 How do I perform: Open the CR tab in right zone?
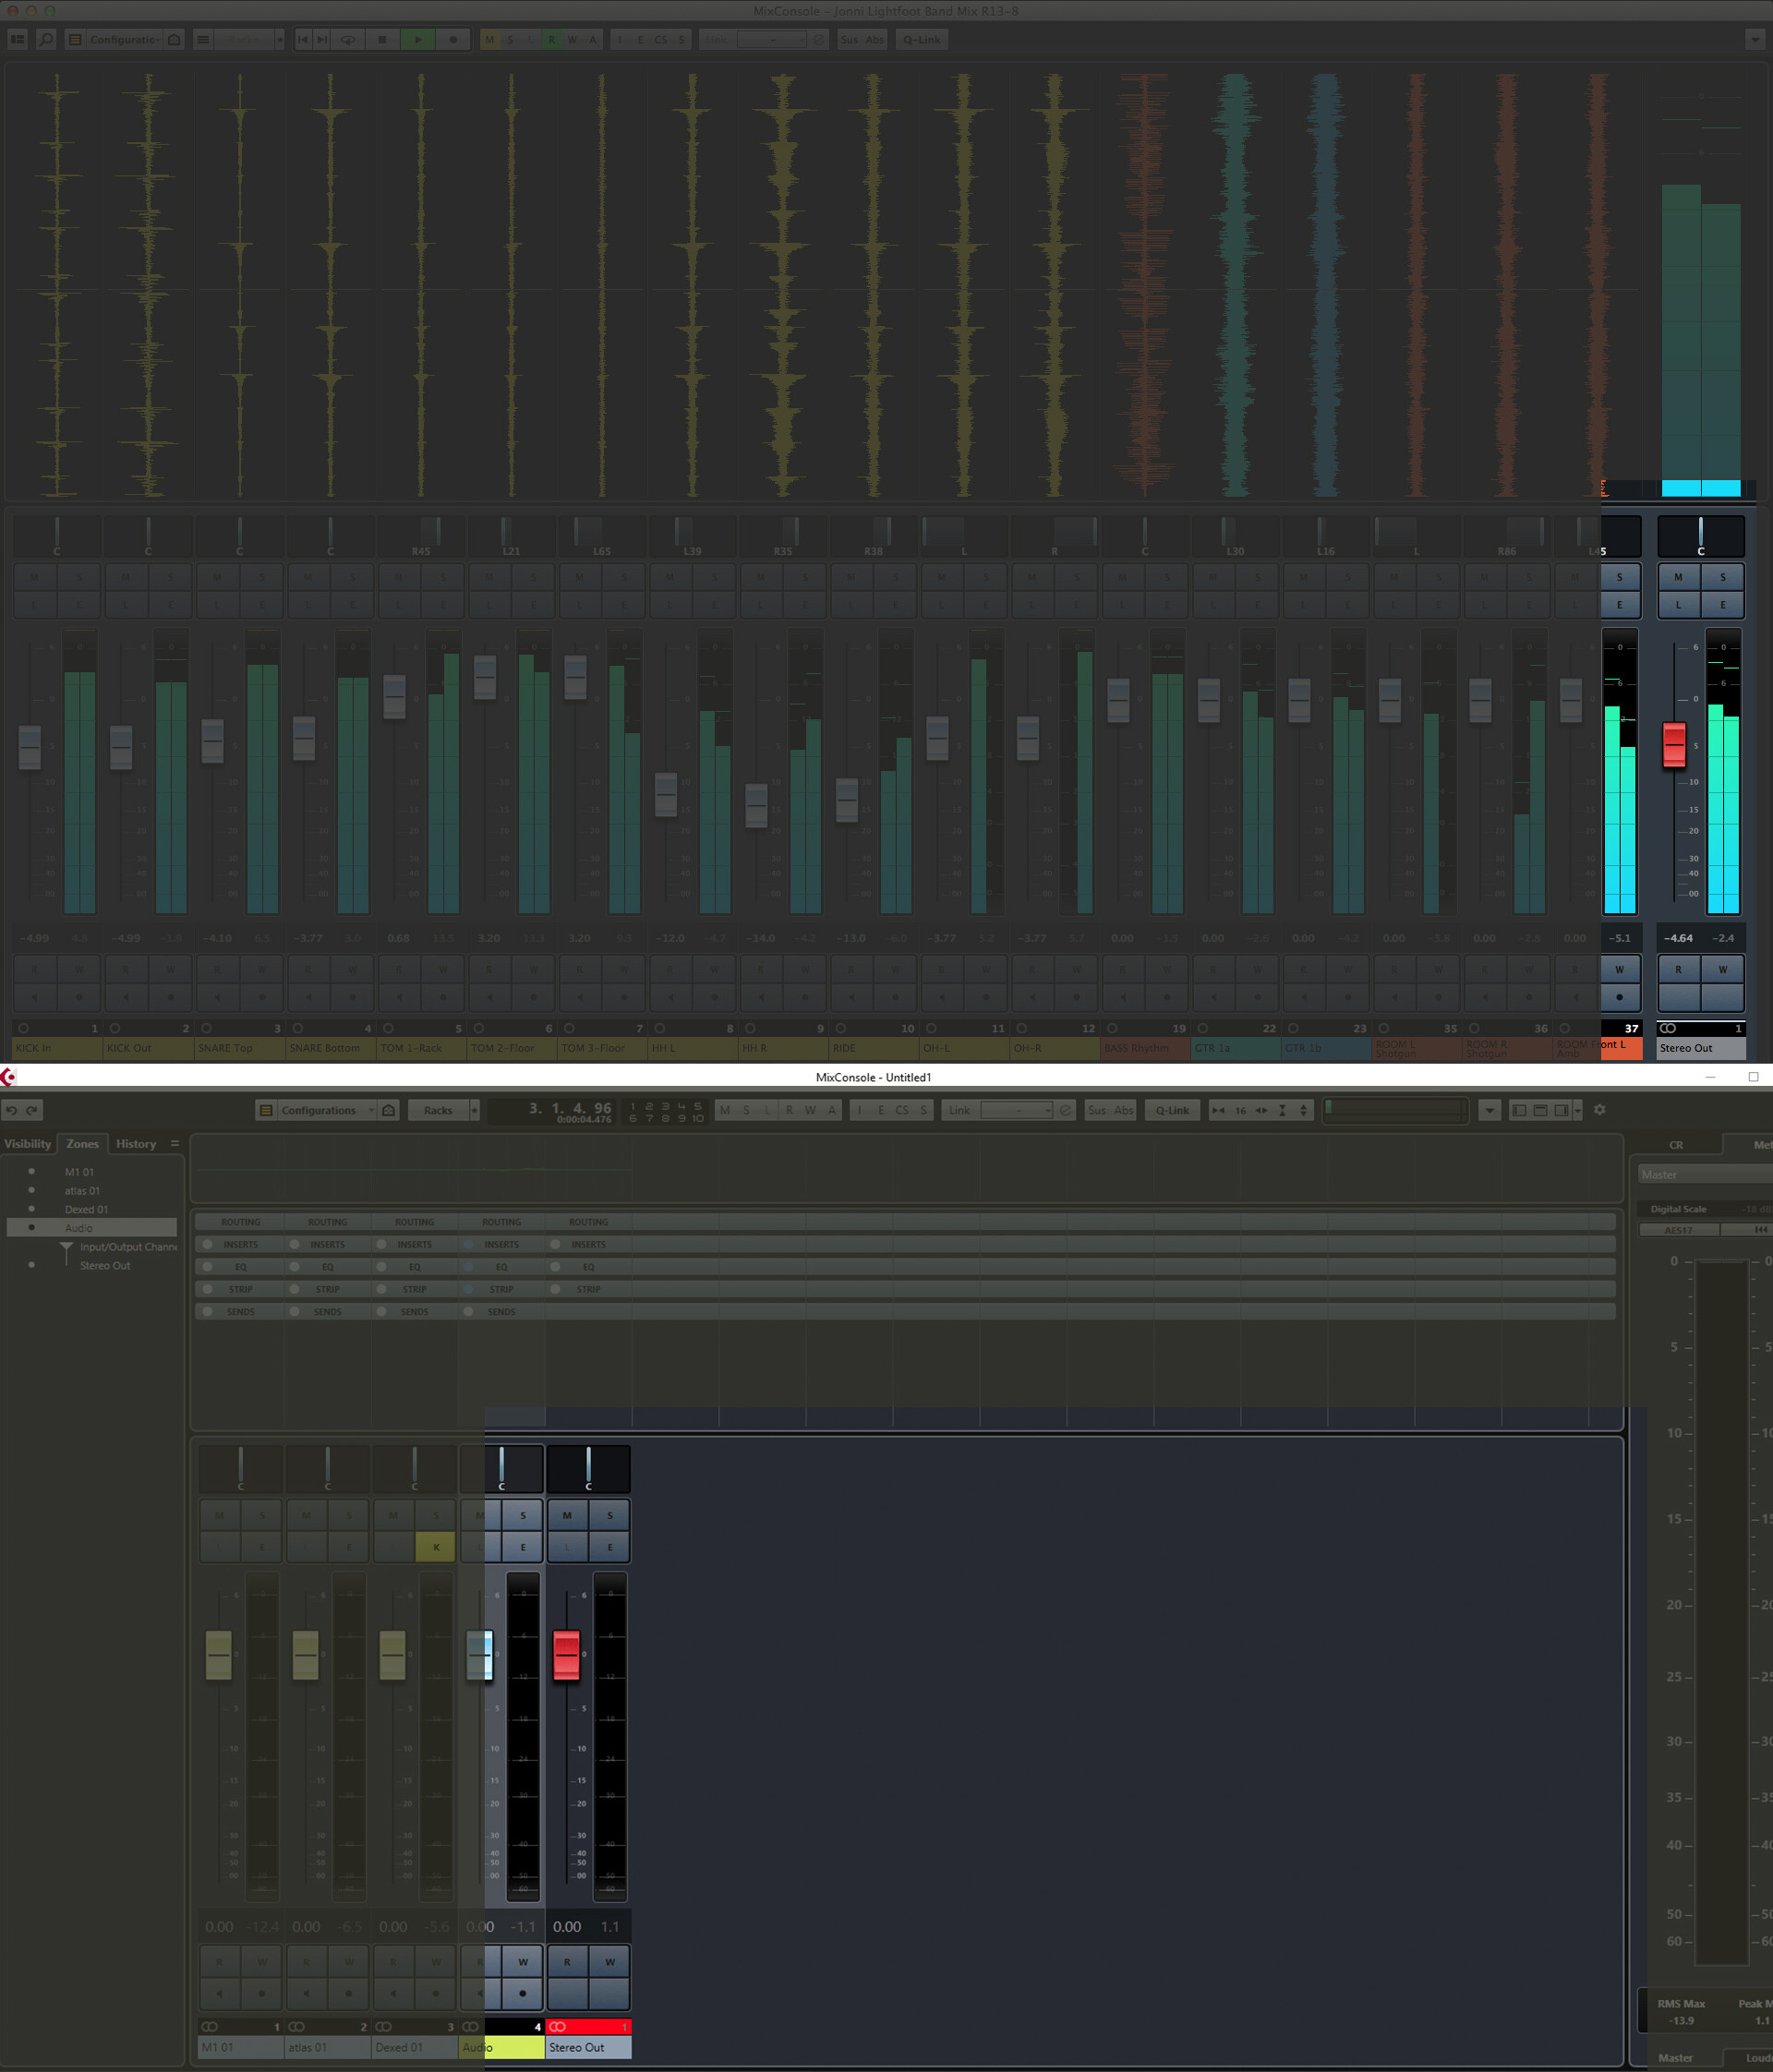point(1676,1145)
